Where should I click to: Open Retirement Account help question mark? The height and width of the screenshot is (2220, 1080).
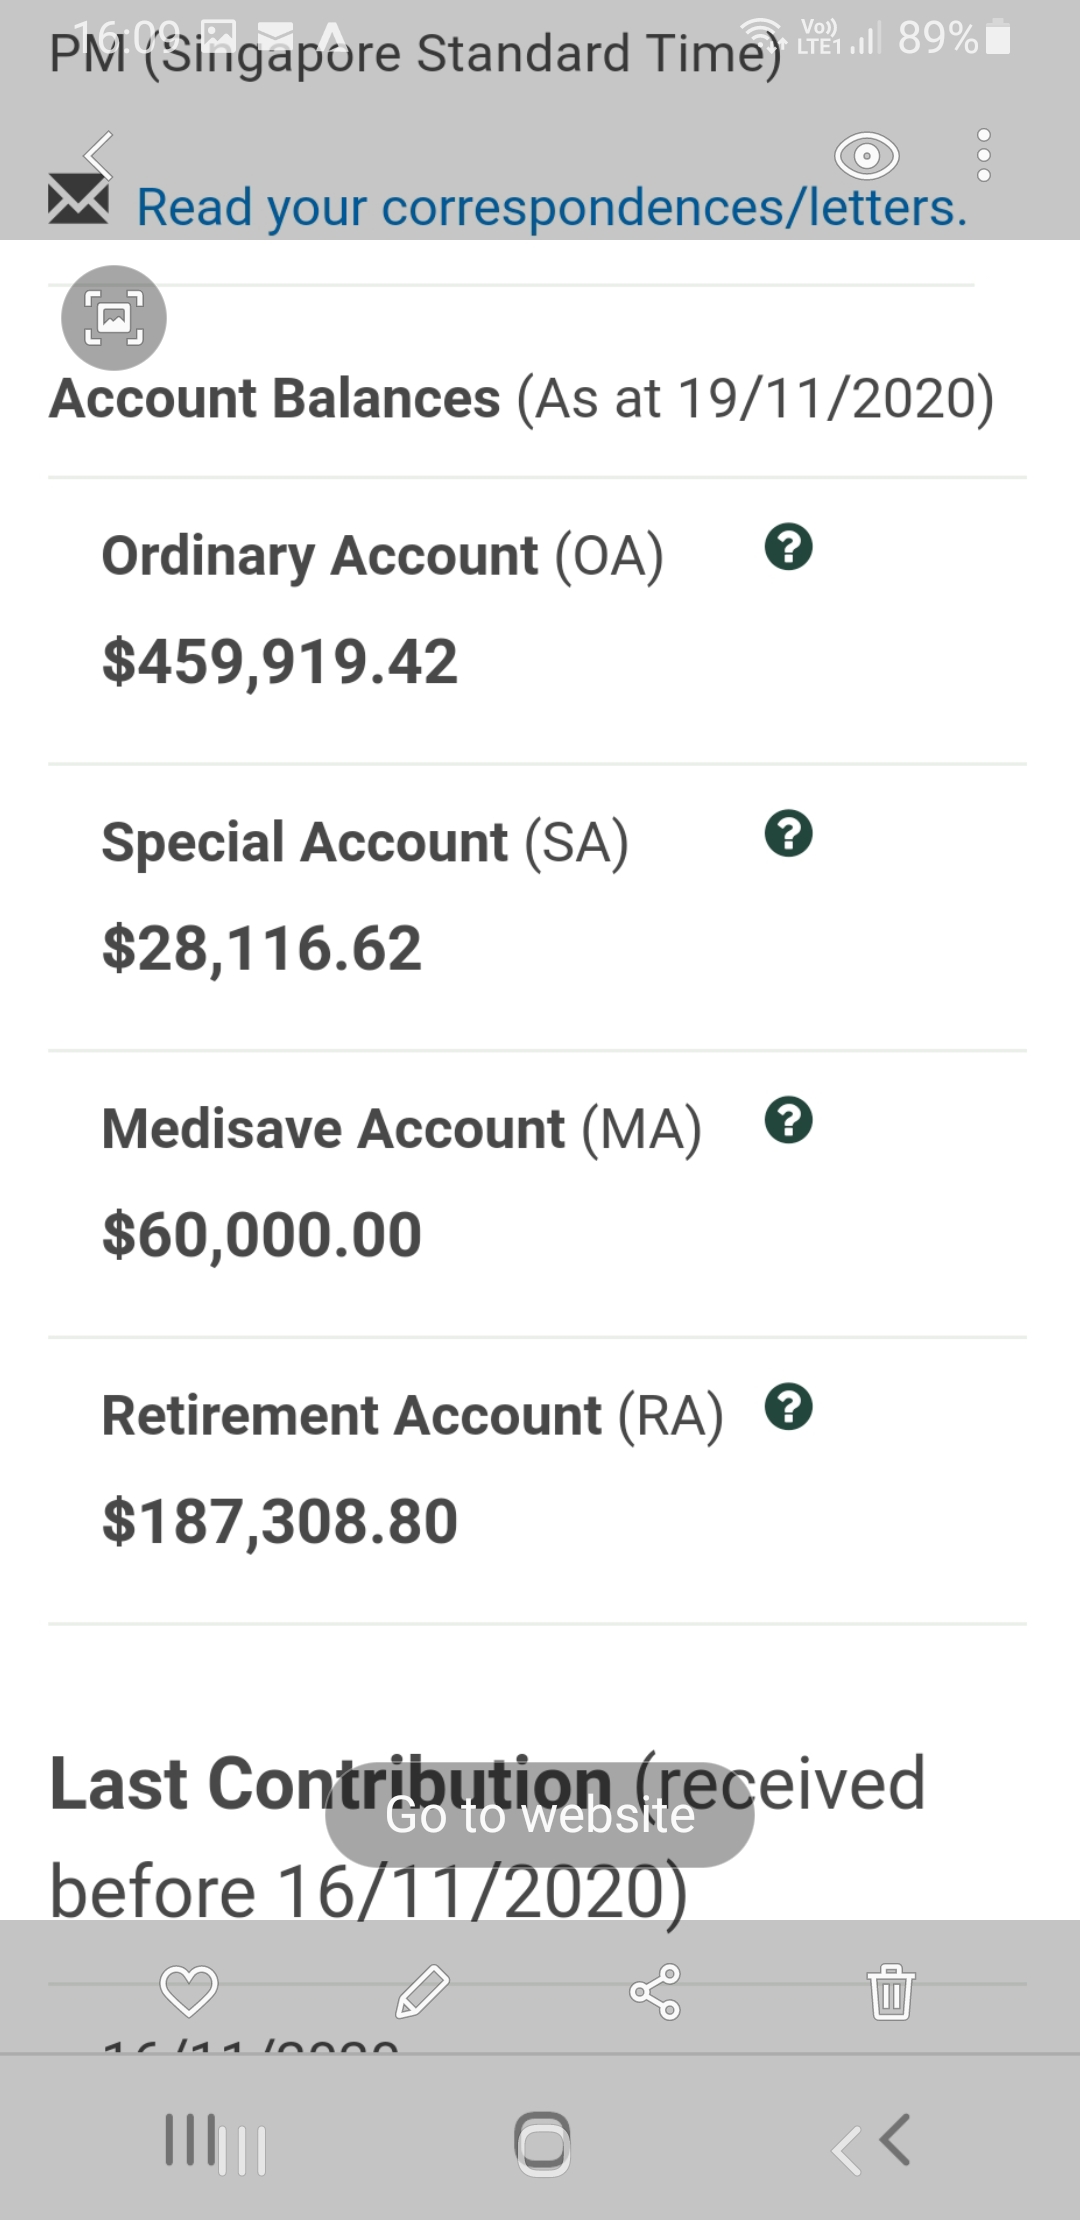click(x=788, y=1407)
